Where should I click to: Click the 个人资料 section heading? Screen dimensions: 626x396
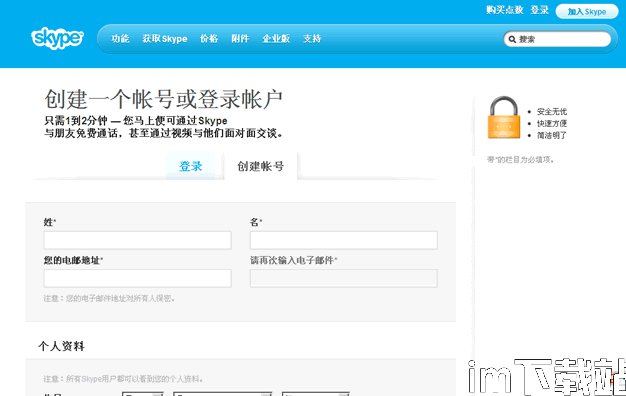(x=61, y=346)
